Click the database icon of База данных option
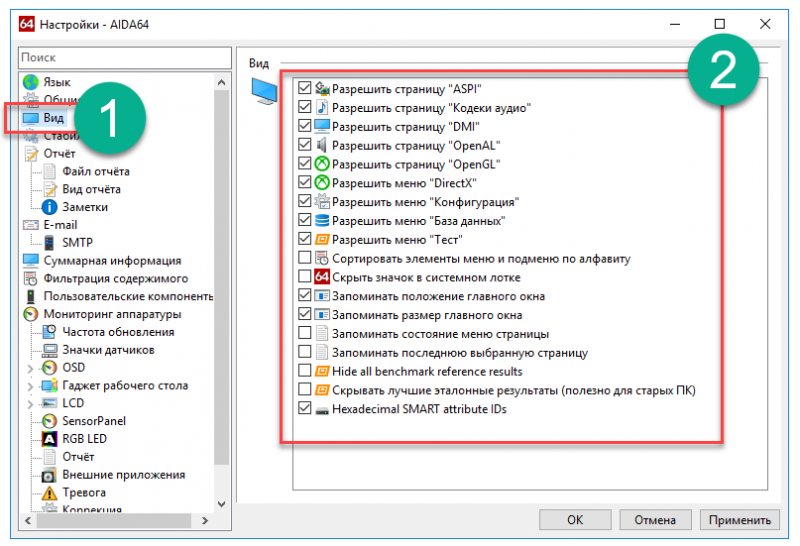Image resolution: width=800 pixels, height=546 pixels. (x=322, y=220)
